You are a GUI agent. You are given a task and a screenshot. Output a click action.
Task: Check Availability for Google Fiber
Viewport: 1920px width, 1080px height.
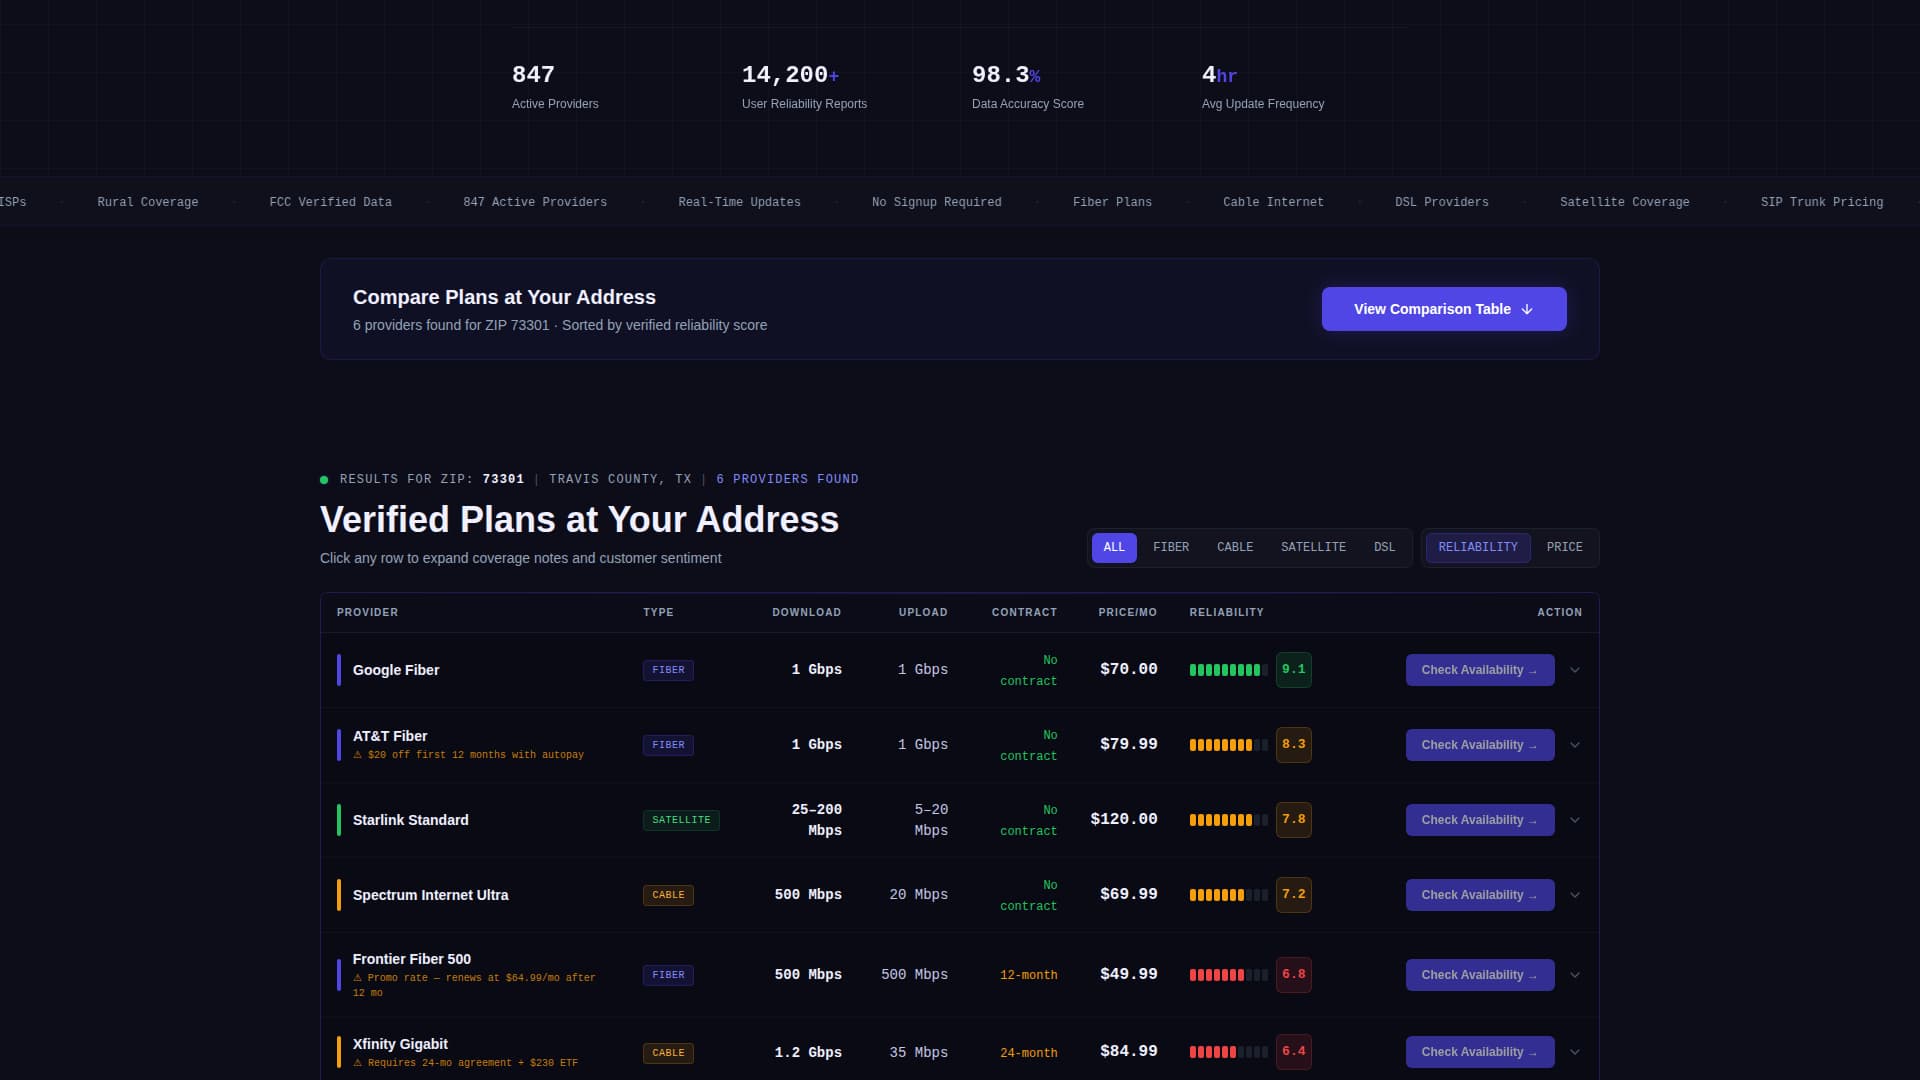(x=1480, y=670)
